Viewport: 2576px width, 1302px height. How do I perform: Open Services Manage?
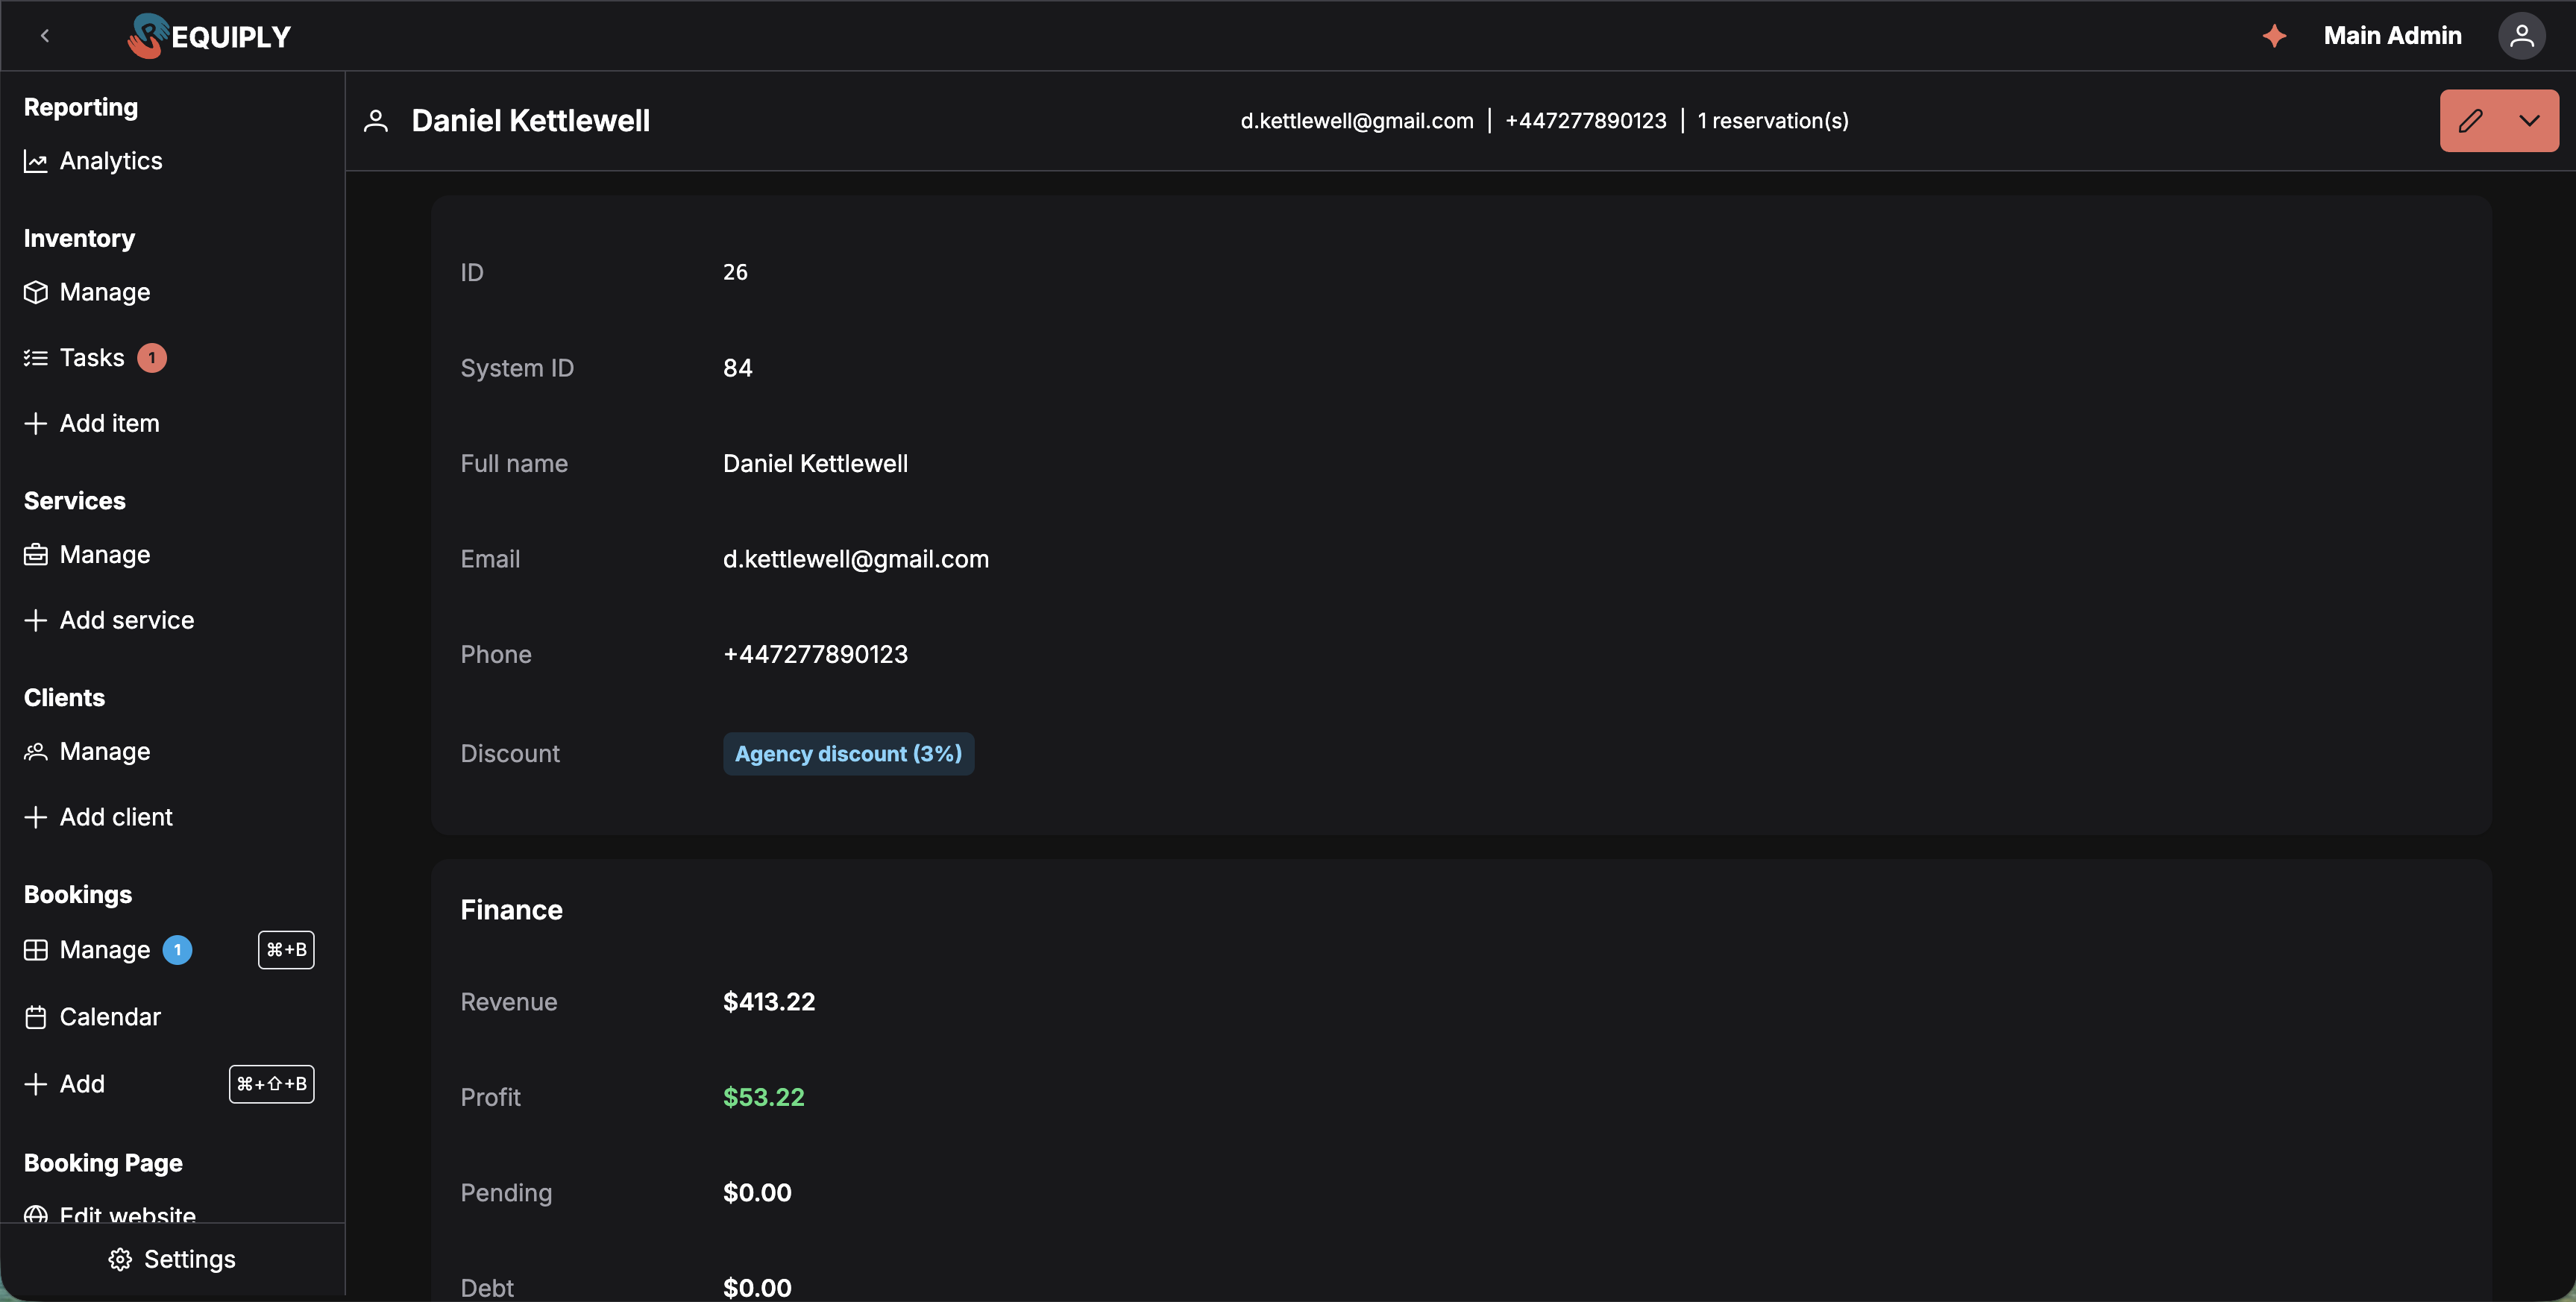point(105,555)
